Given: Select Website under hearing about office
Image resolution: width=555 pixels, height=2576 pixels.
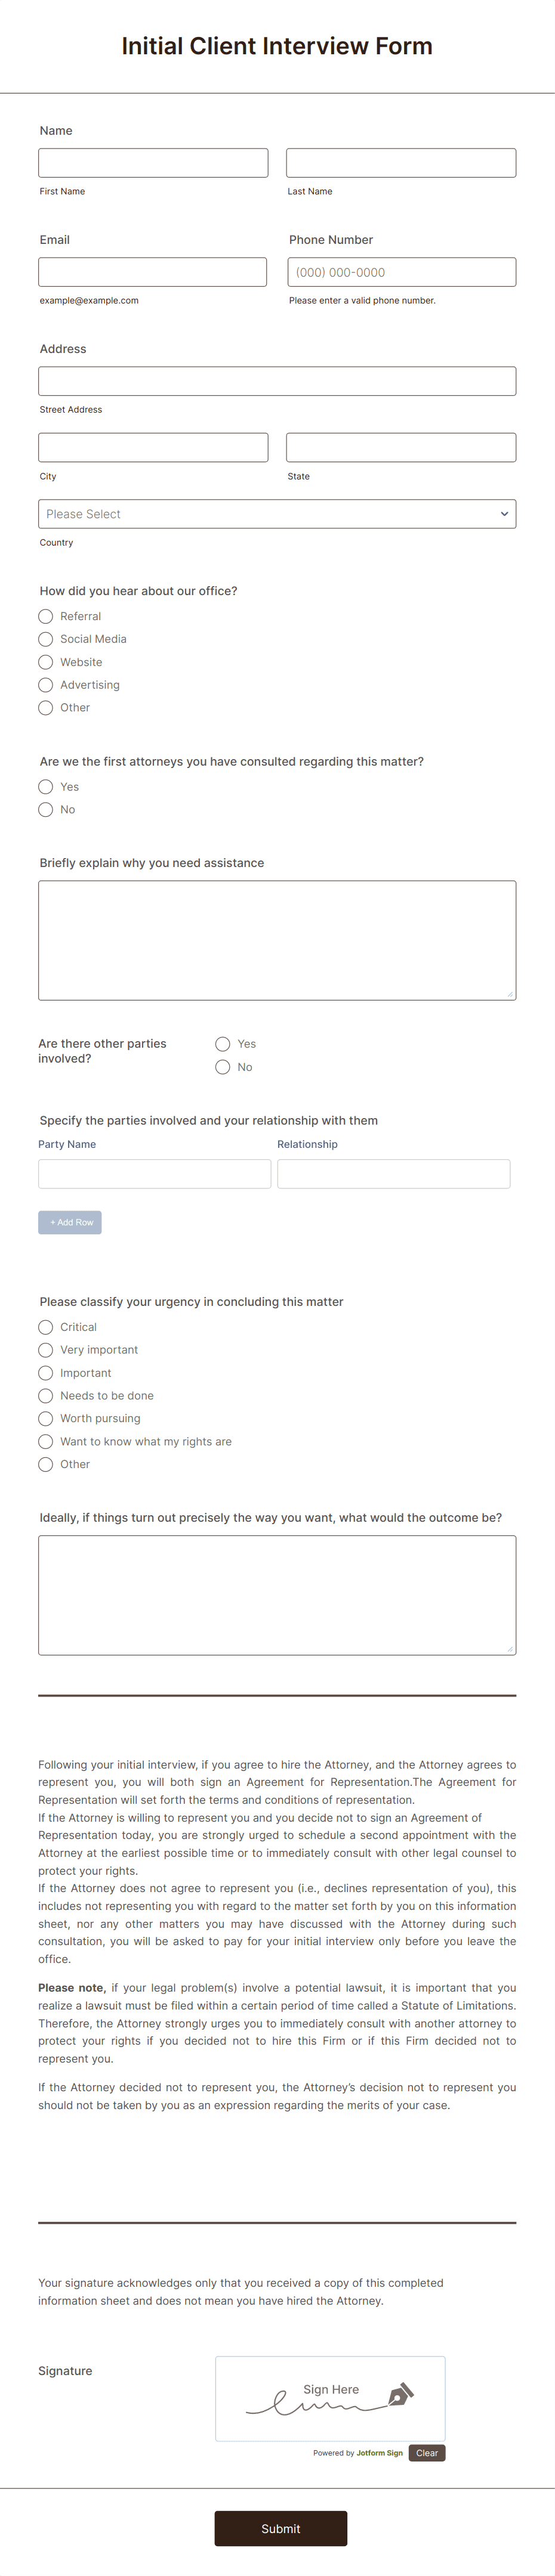Looking at the screenshot, I should coord(45,662).
